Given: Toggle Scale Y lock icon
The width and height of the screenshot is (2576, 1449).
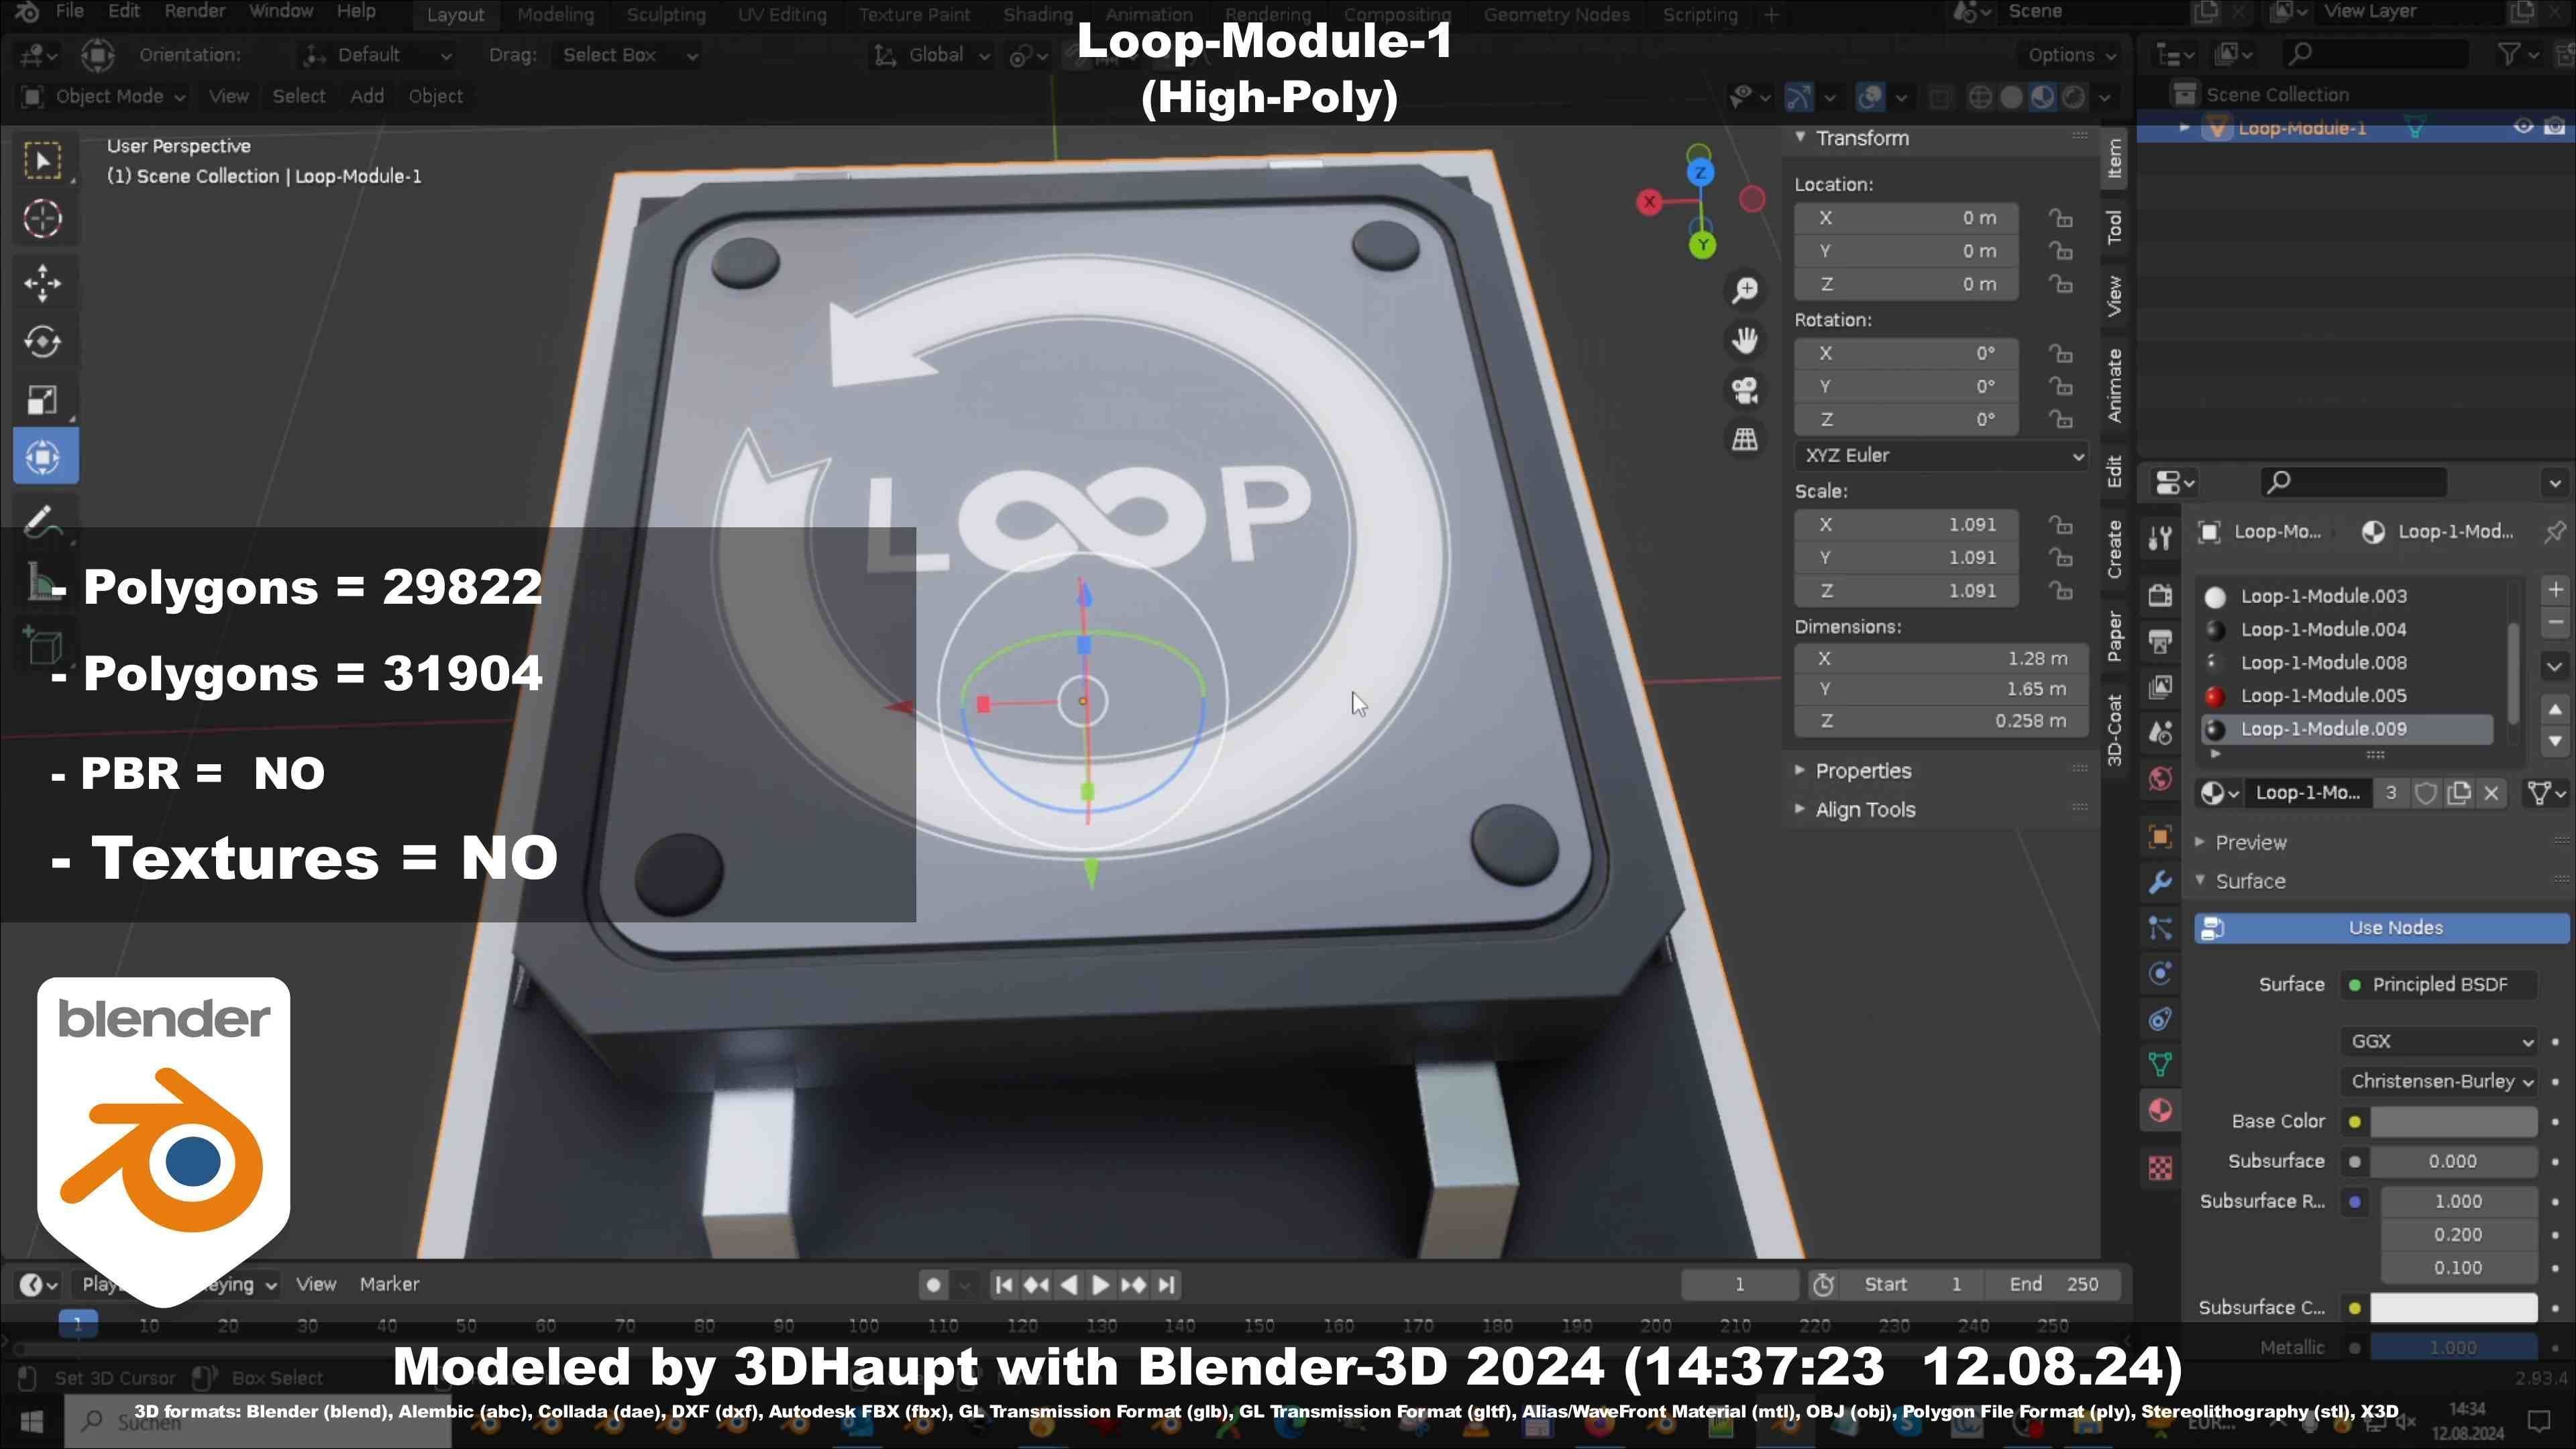Looking at the screenshot, I should pyautogui.click(x=2060, y=558).
